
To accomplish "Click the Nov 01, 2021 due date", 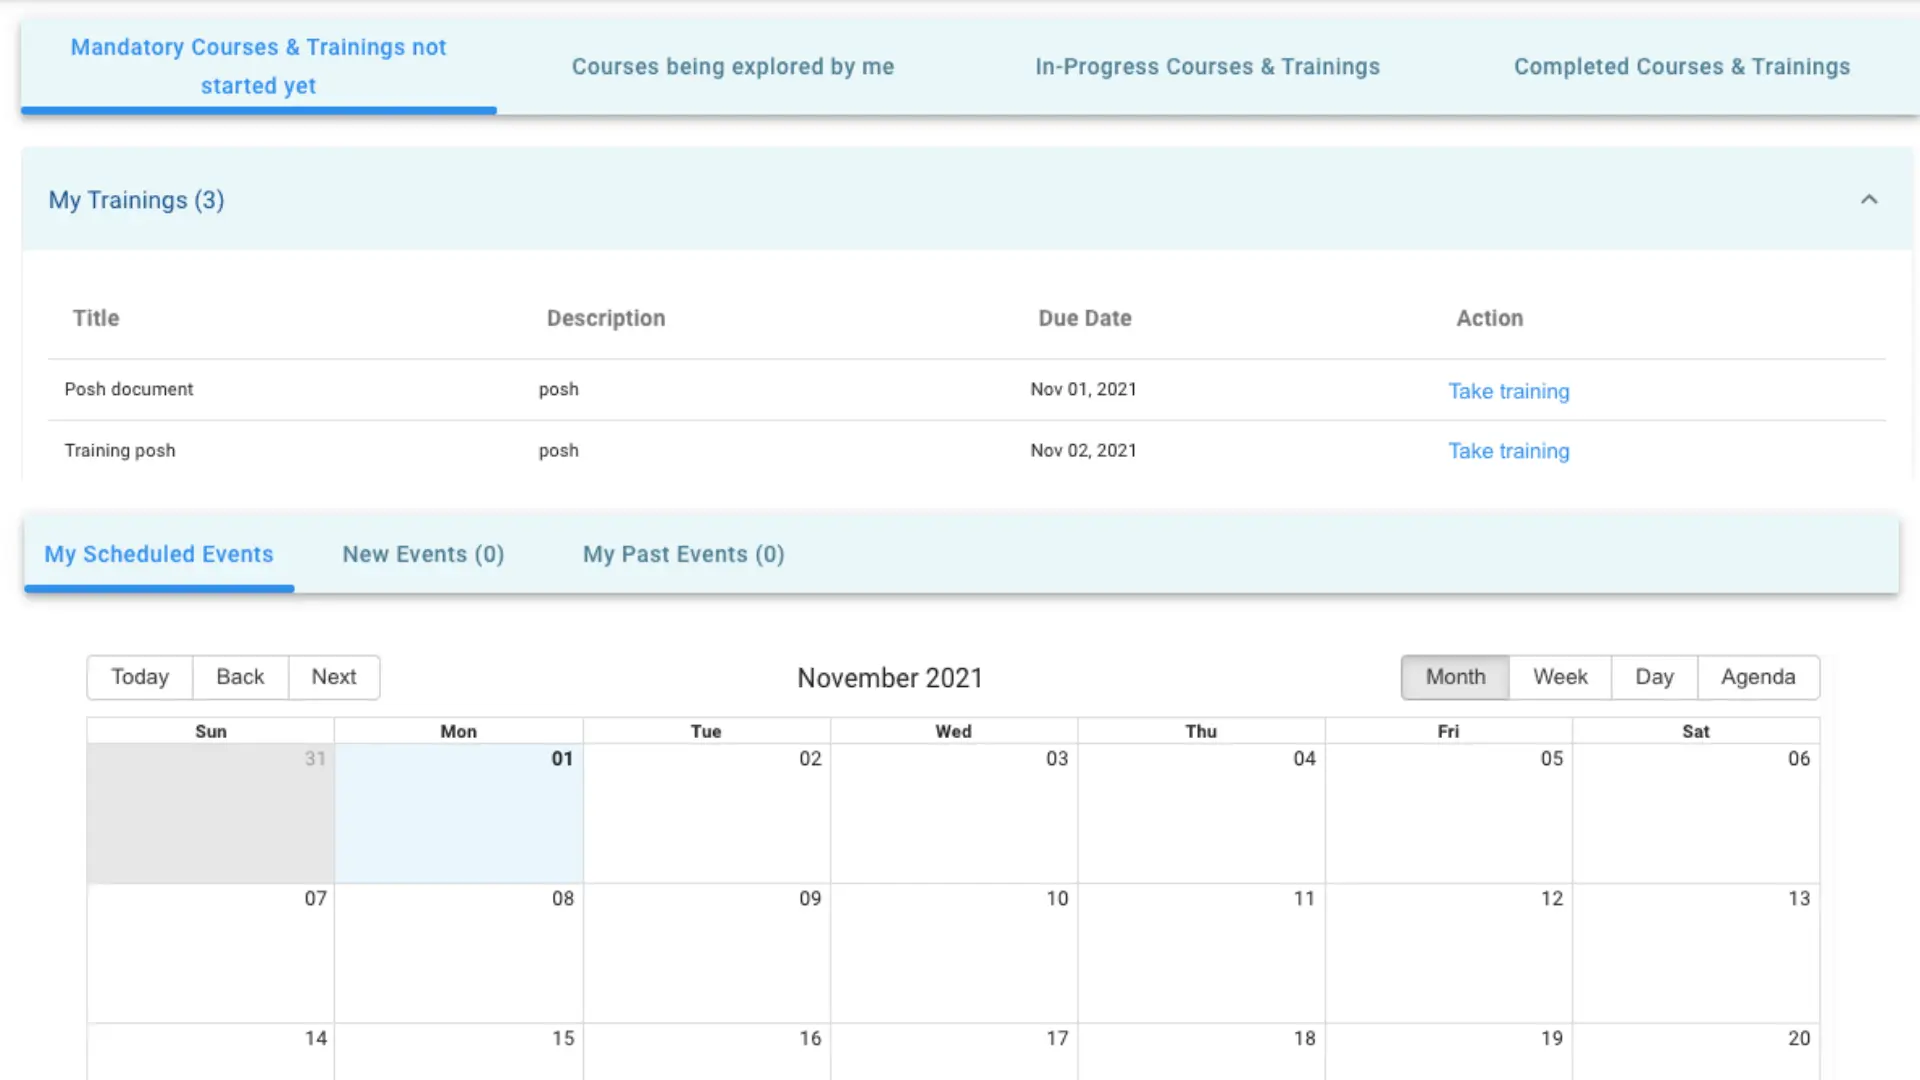I will click(x=1084, y=389).
